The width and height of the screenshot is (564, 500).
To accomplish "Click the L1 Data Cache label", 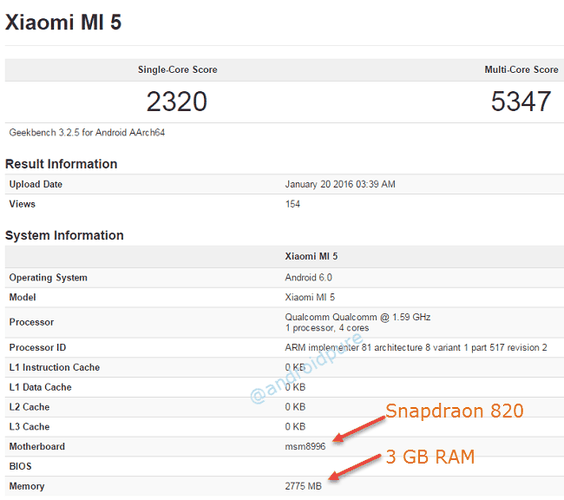I will tap(40, 387).
